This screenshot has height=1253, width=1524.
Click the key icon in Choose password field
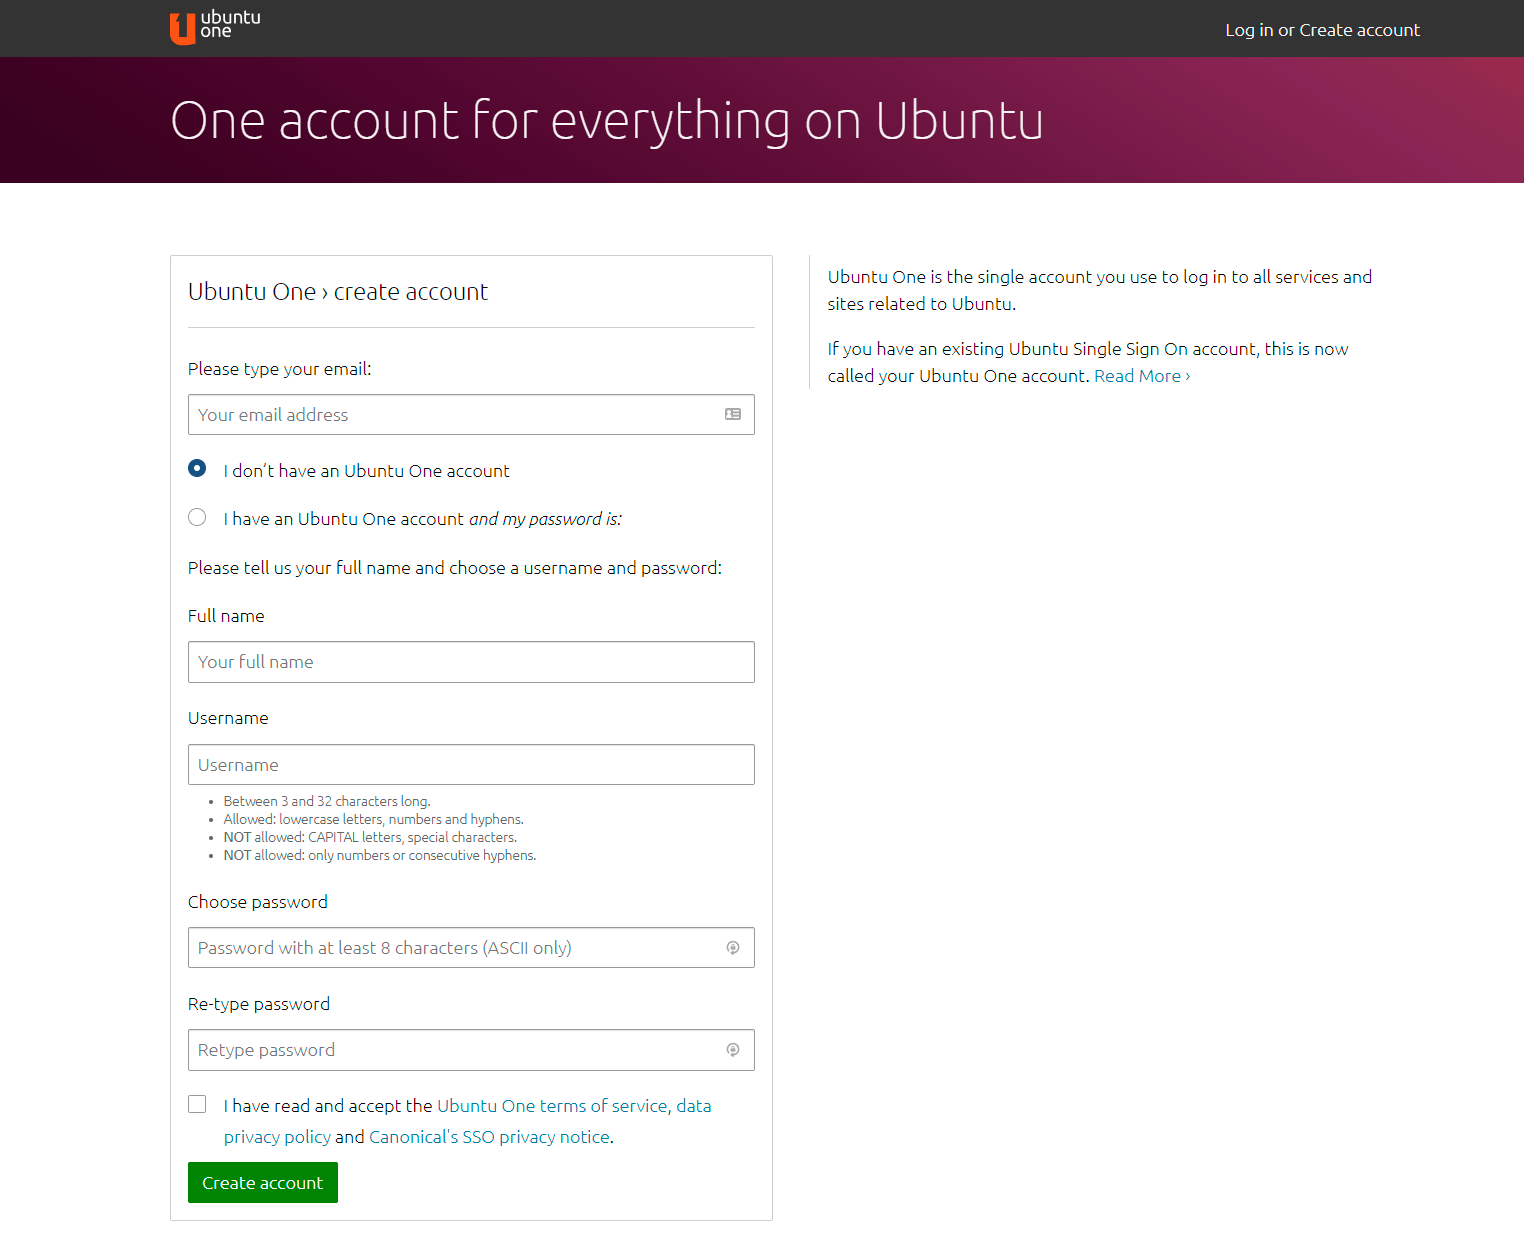(733, 948)
